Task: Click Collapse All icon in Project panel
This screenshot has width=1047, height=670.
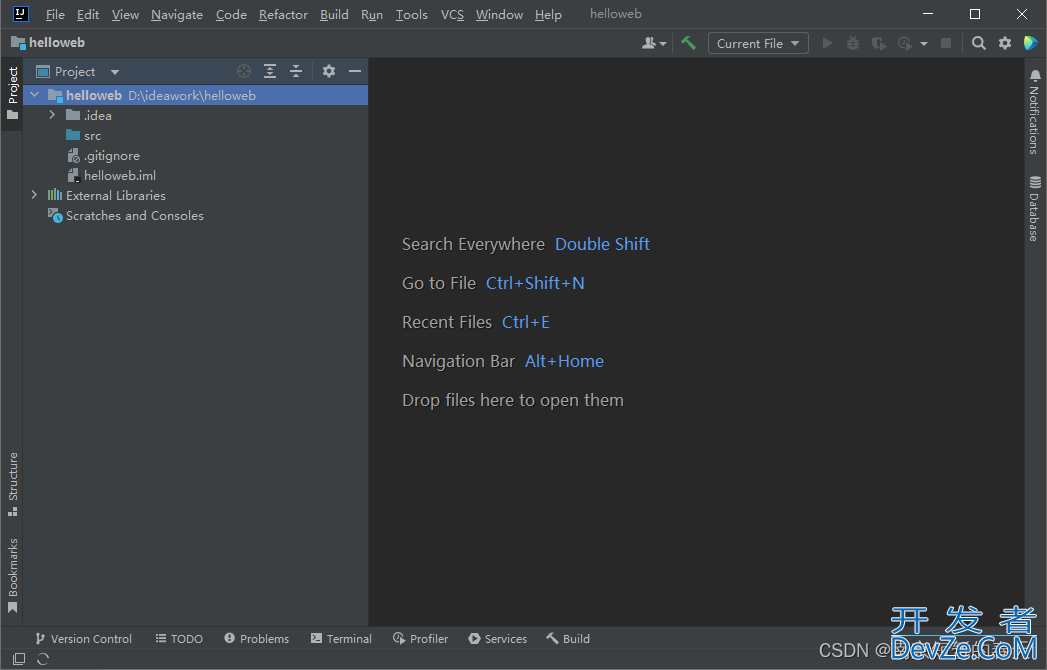Action: coord(296,71)
